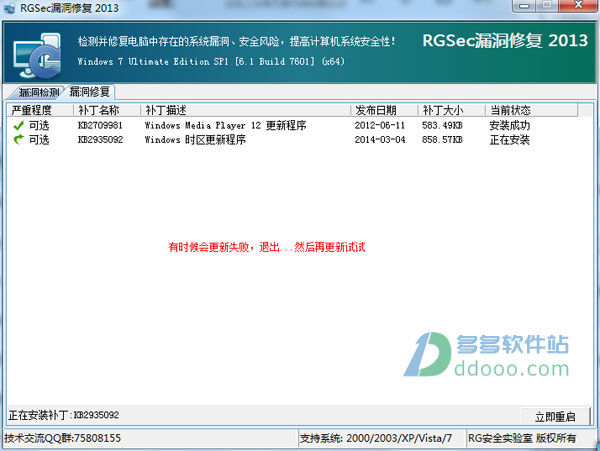Image resolution: width=600 pixels, height=451 pixels.
Task: Click status 正在安装
Action: coord(509,140)
